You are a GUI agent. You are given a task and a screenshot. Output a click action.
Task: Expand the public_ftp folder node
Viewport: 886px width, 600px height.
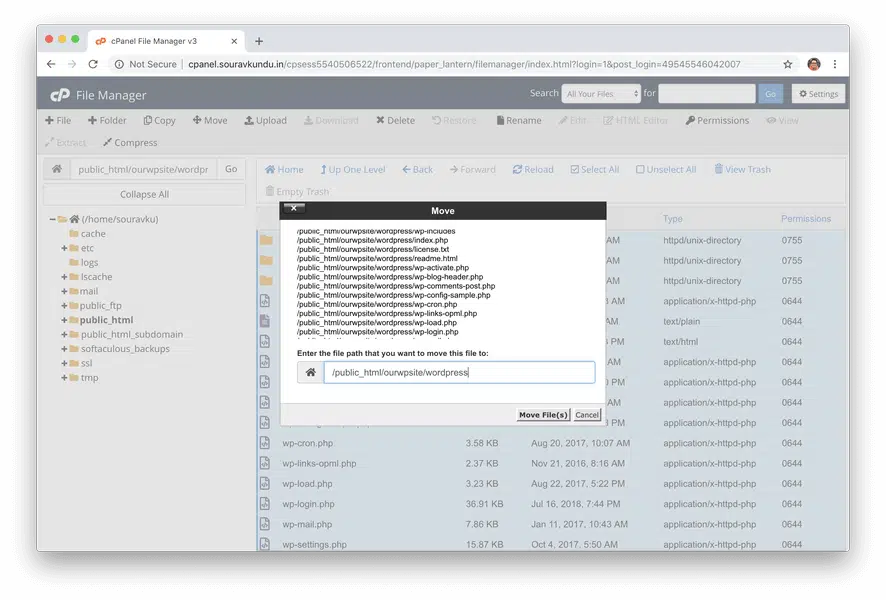tap(64, 306)
